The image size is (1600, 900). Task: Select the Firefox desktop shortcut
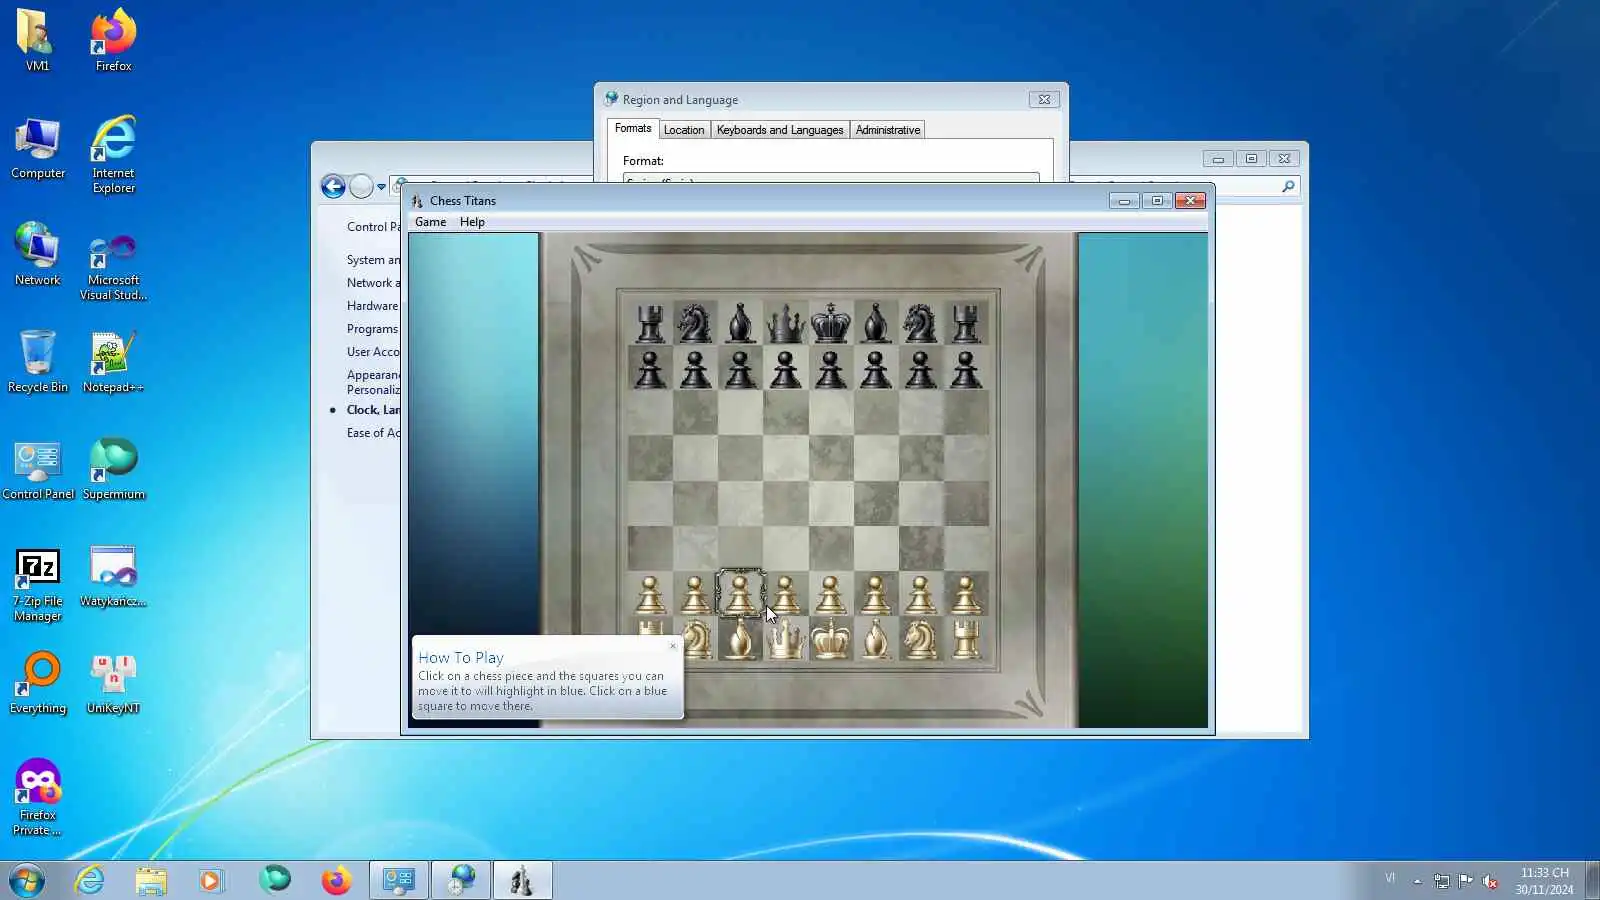coord(113,40)
